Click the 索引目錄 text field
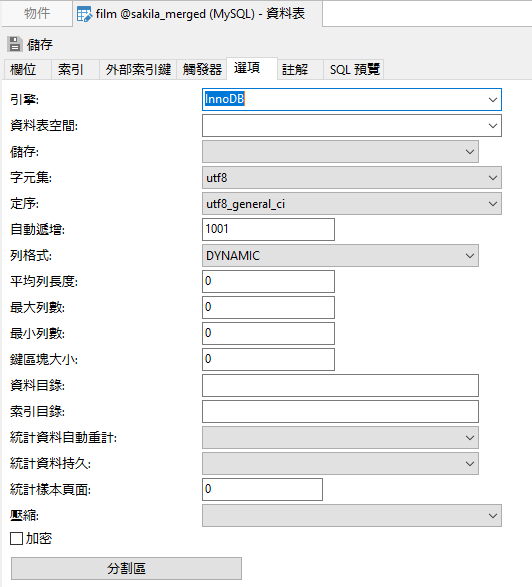 pyautogui.click(x=340, y=411)
